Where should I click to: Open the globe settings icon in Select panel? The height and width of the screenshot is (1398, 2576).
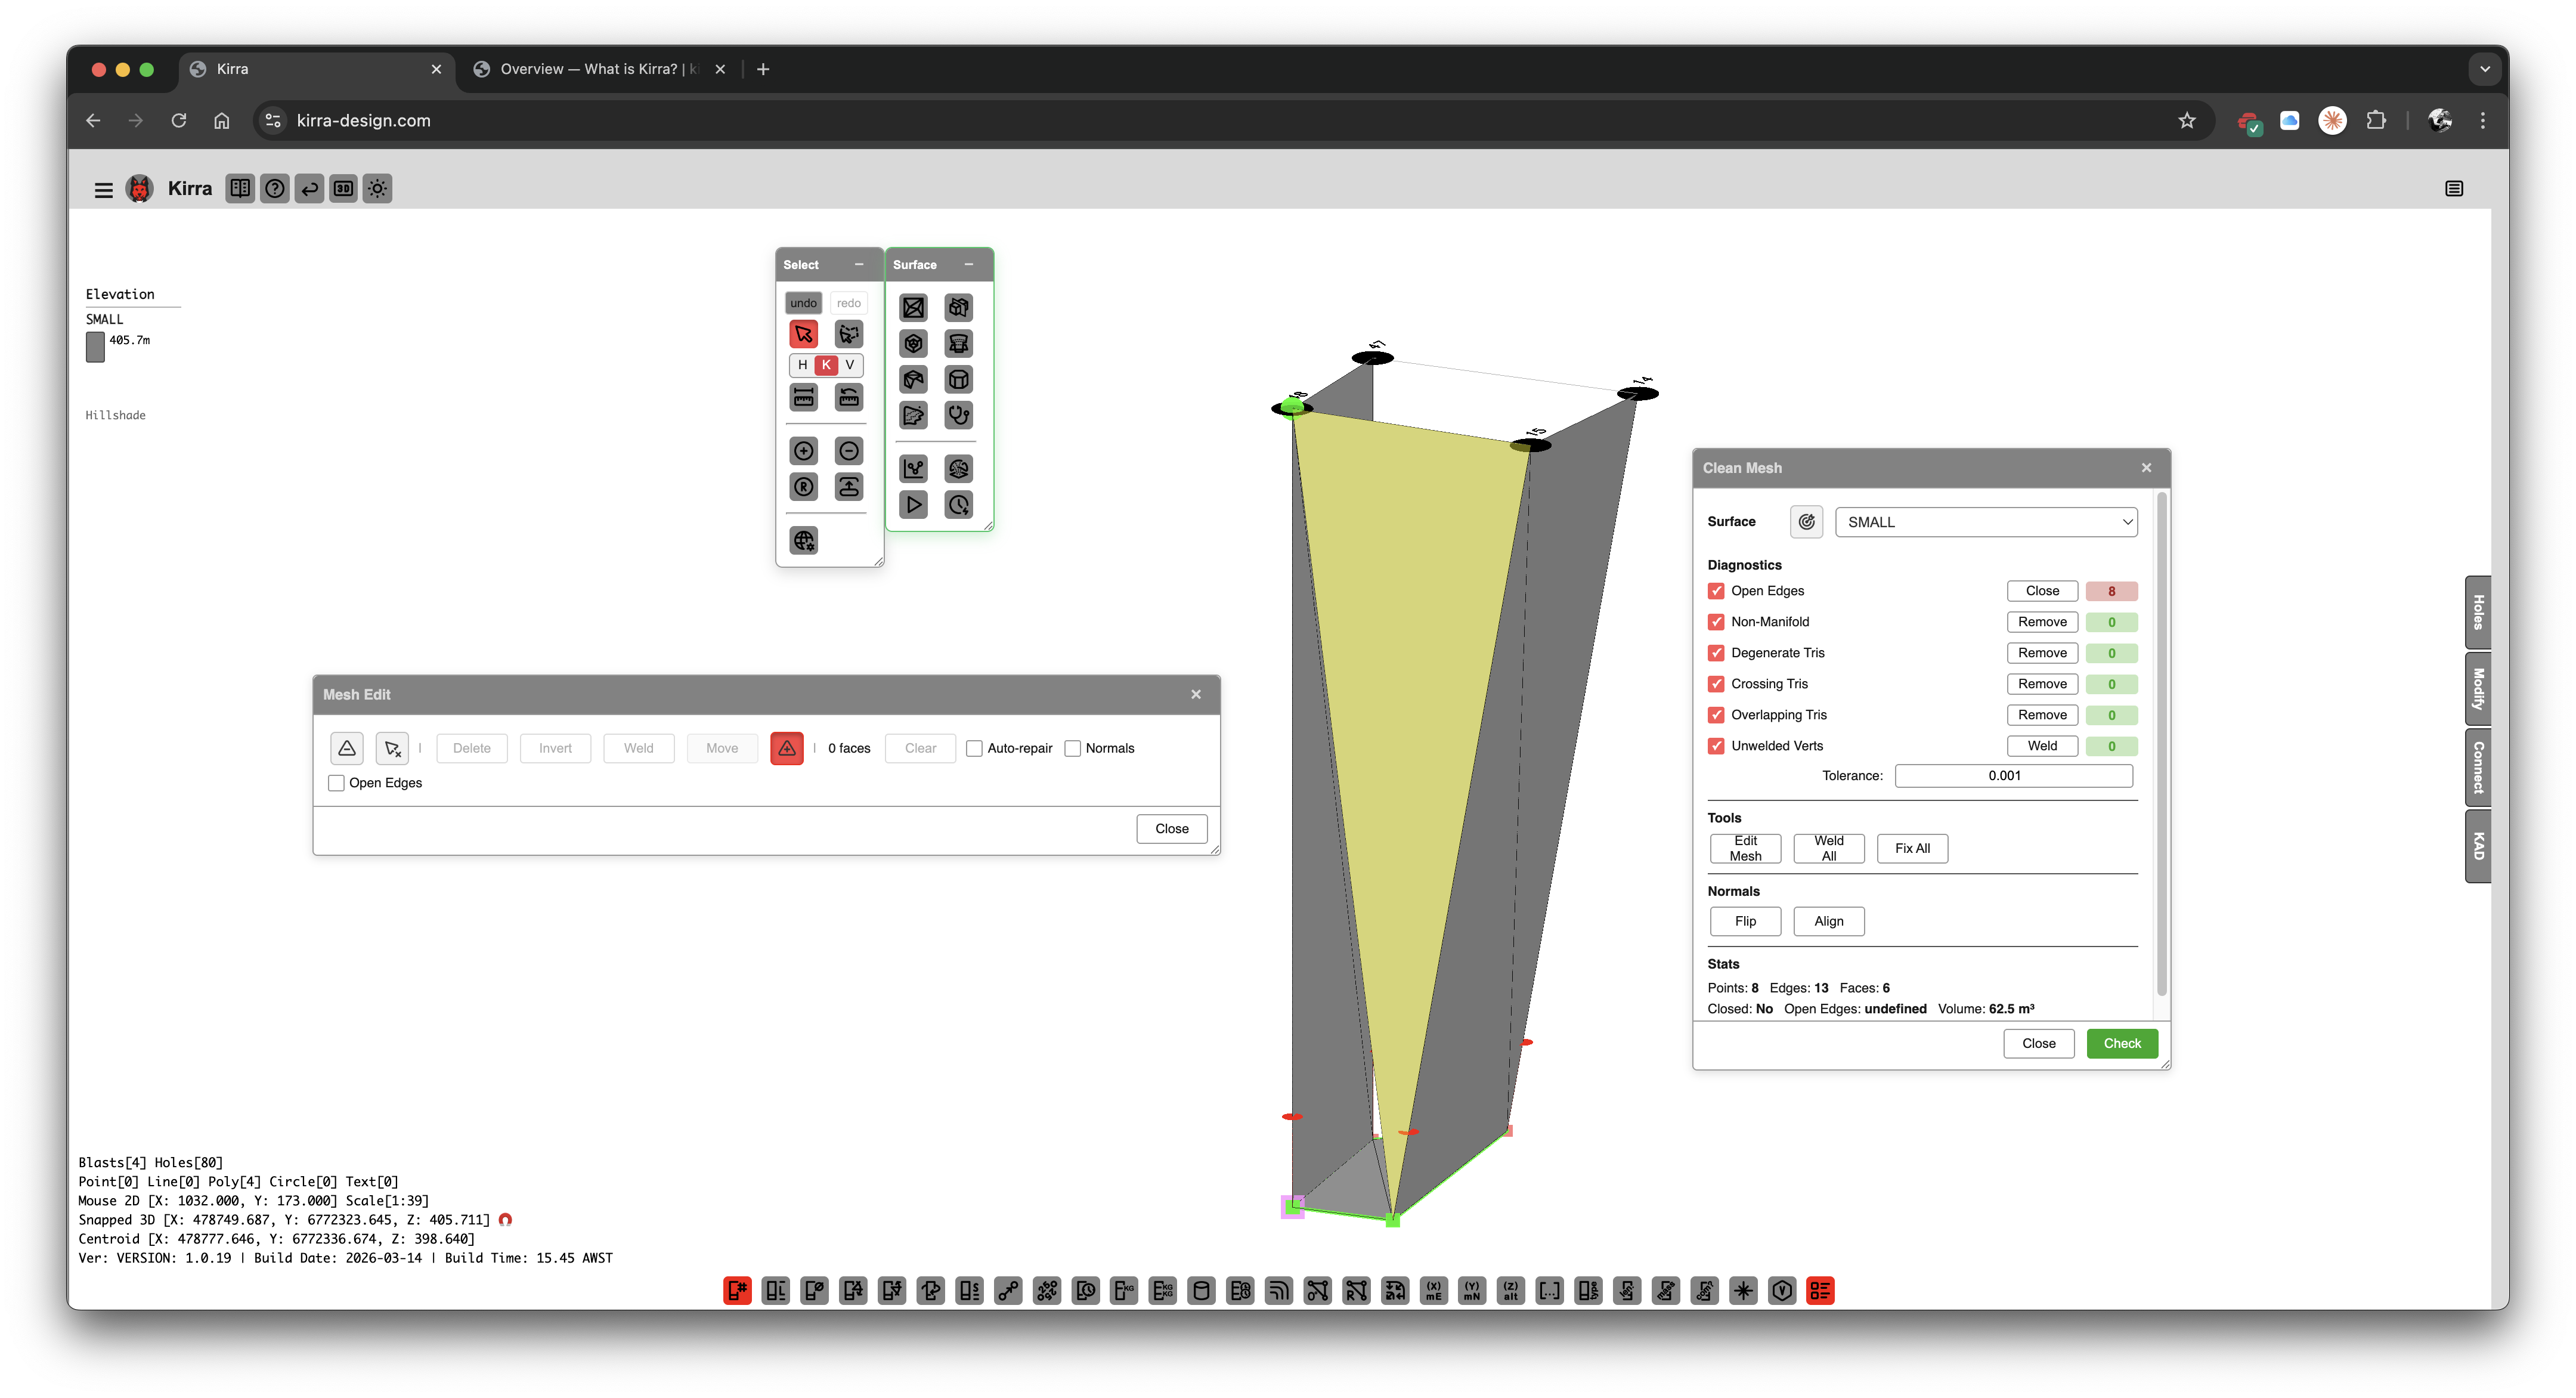pyautogui.click(x=804, y=541)
